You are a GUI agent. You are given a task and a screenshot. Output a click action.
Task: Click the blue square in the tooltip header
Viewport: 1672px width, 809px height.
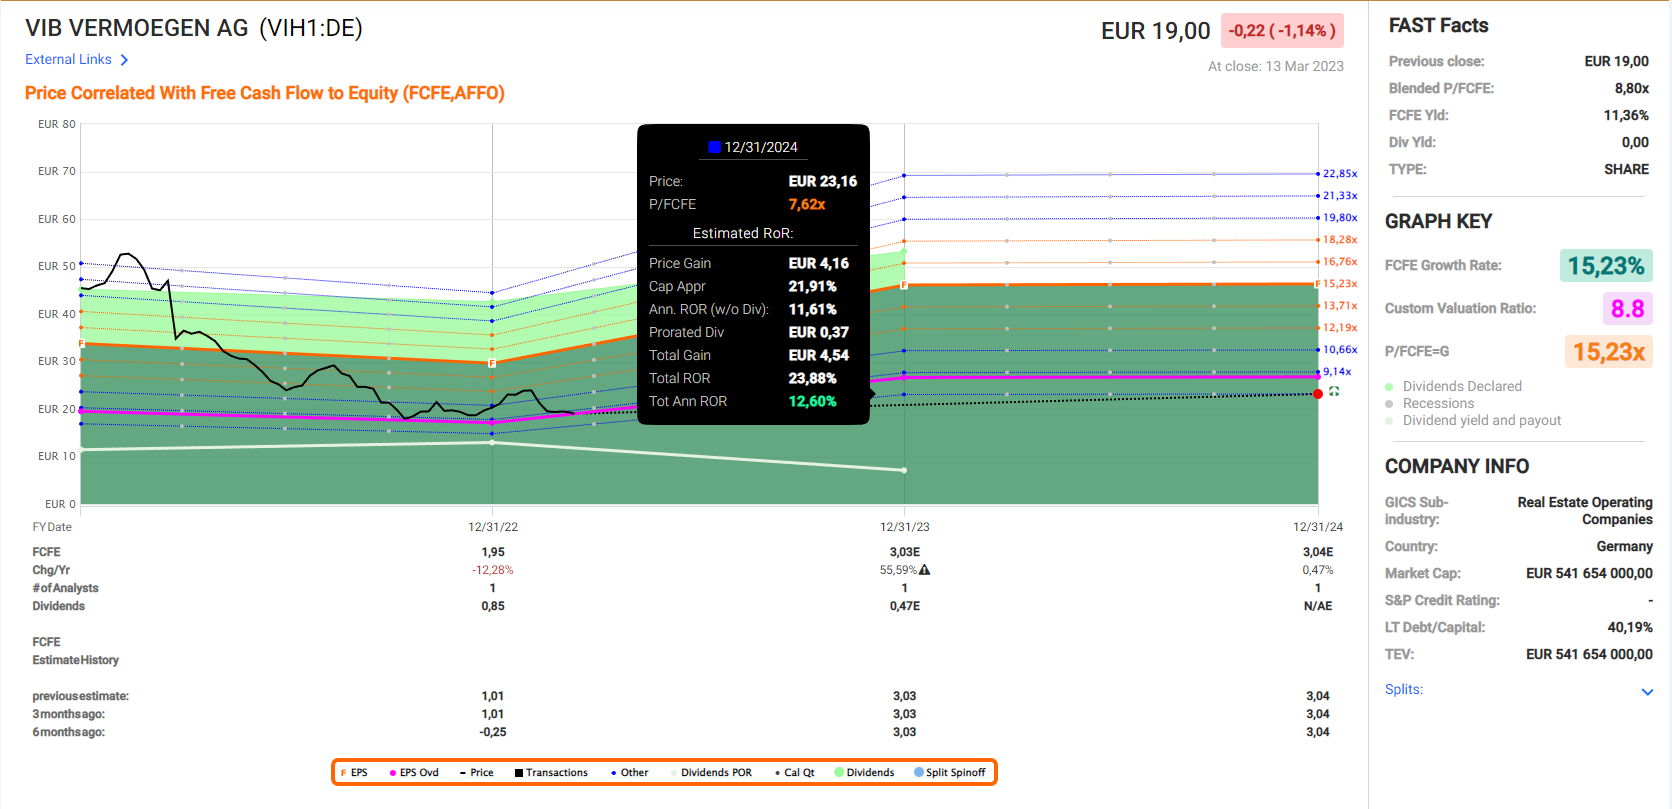click(x=714, y=147)
